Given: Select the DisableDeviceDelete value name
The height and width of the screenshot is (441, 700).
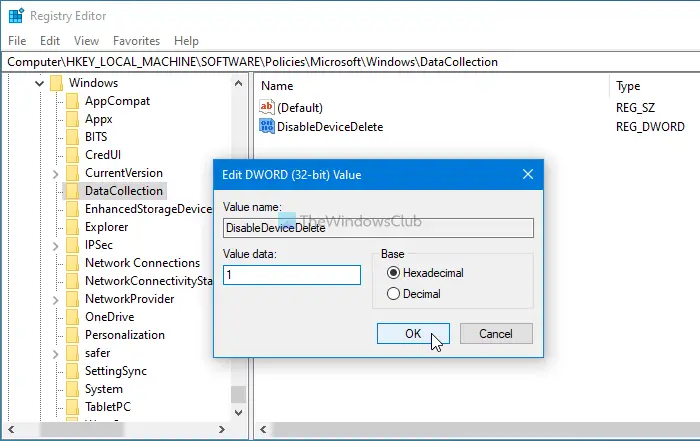Looking at the screenshot, I should 330,127.
